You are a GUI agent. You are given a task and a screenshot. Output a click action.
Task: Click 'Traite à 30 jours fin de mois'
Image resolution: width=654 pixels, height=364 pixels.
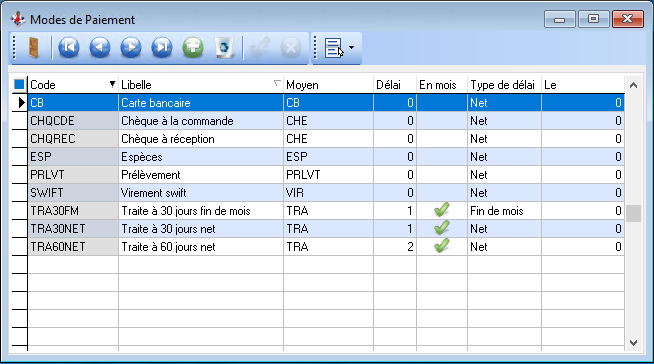point(201,211)
